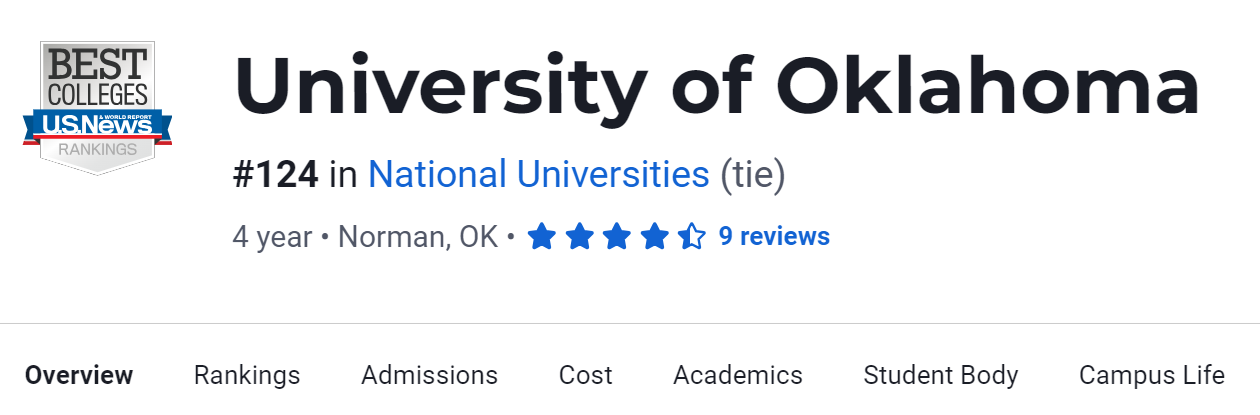1260x415 pixels.
Task: Click the "4 year" school type text
Action: click(271, 237)
